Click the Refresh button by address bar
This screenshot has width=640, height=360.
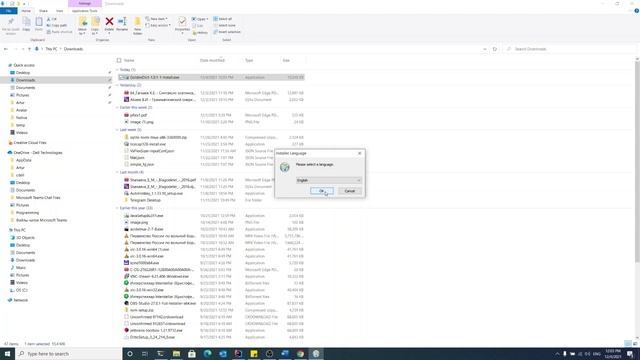coord(495,49)
